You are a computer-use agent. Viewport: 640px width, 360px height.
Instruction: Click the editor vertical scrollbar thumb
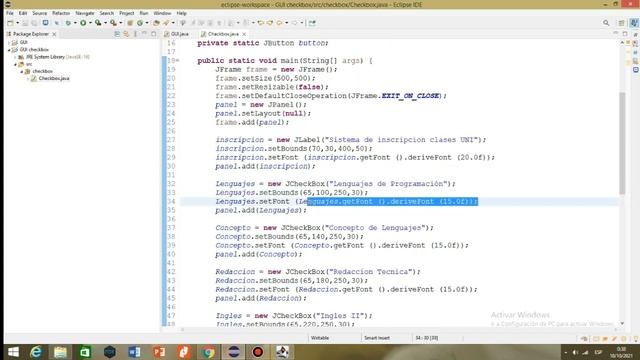tap(622, 143)
